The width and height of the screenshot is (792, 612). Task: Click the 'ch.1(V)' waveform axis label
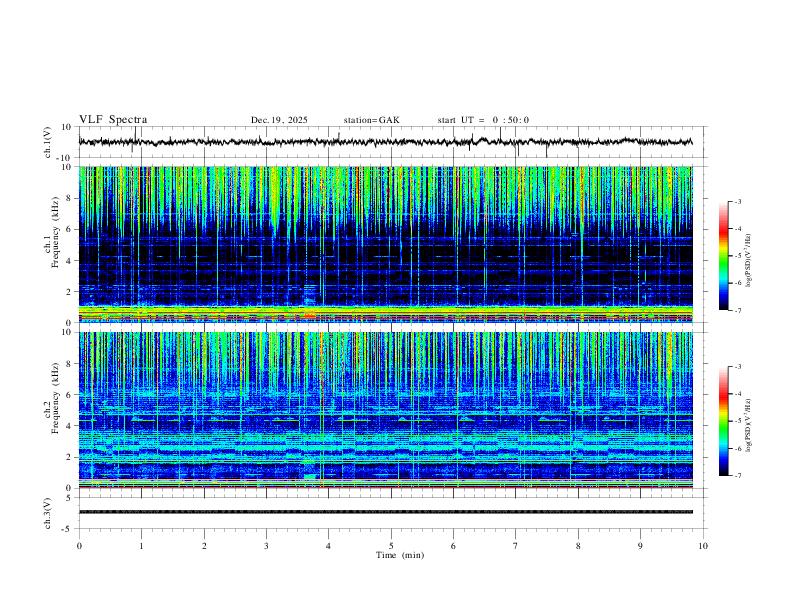(48, 142)
